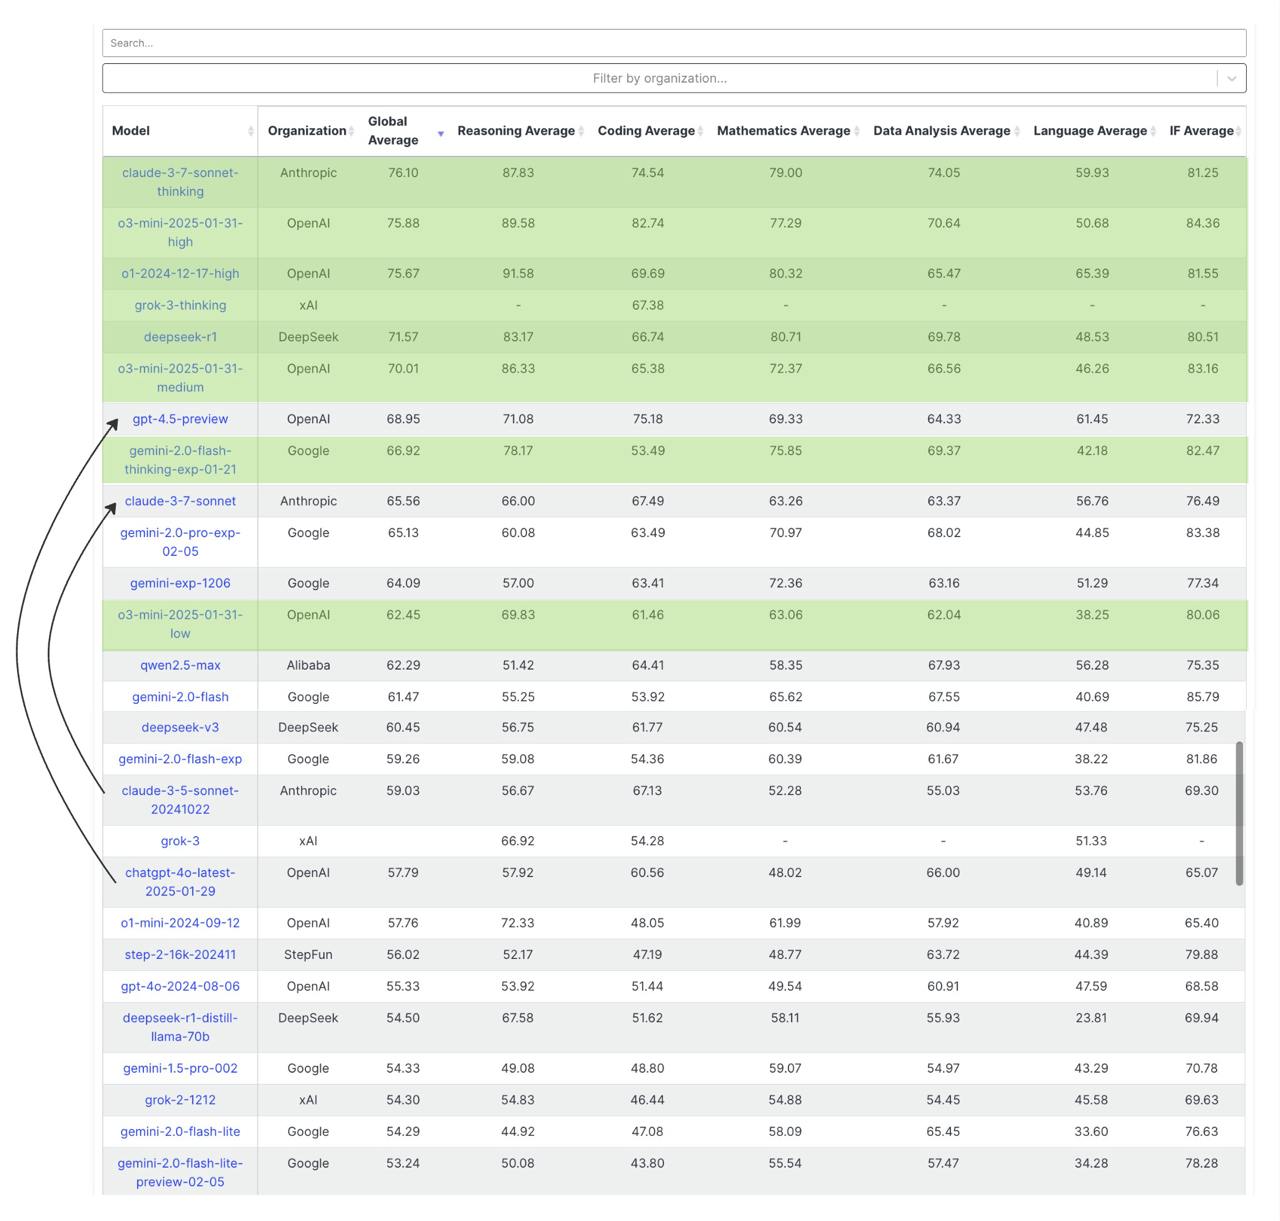The image size is (1280, 1221).
Task: Sort by Data Analysis Average arrows
Action: click(x=1017, y=131)
